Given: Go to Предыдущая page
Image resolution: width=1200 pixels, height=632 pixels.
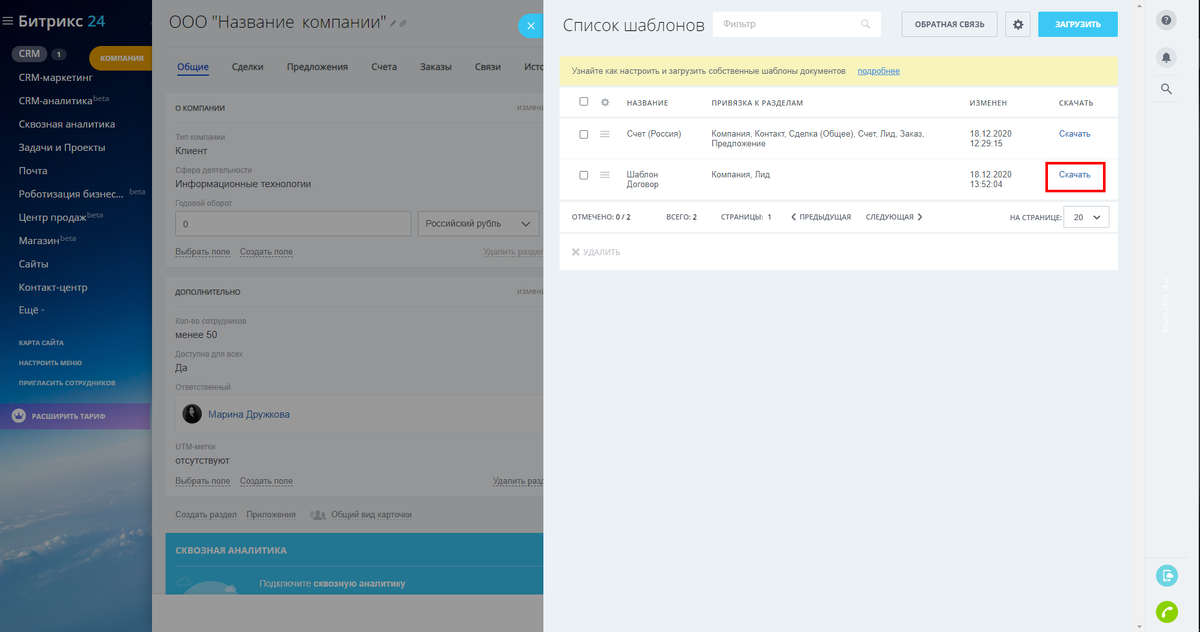Looking at the screenshot, I should [x=820, y=216].
